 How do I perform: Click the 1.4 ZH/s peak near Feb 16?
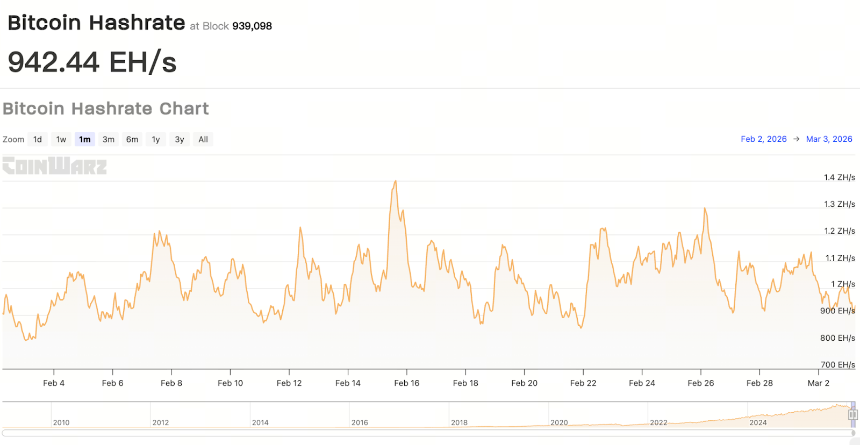point(395,182)
